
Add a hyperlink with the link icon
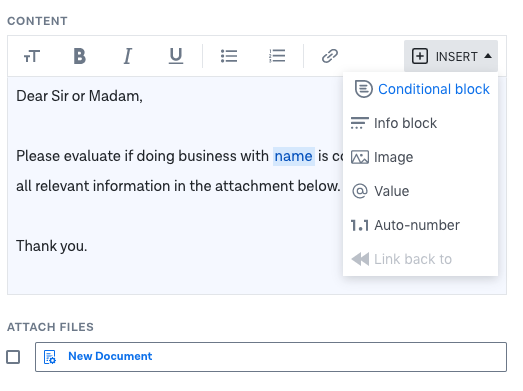330,56
